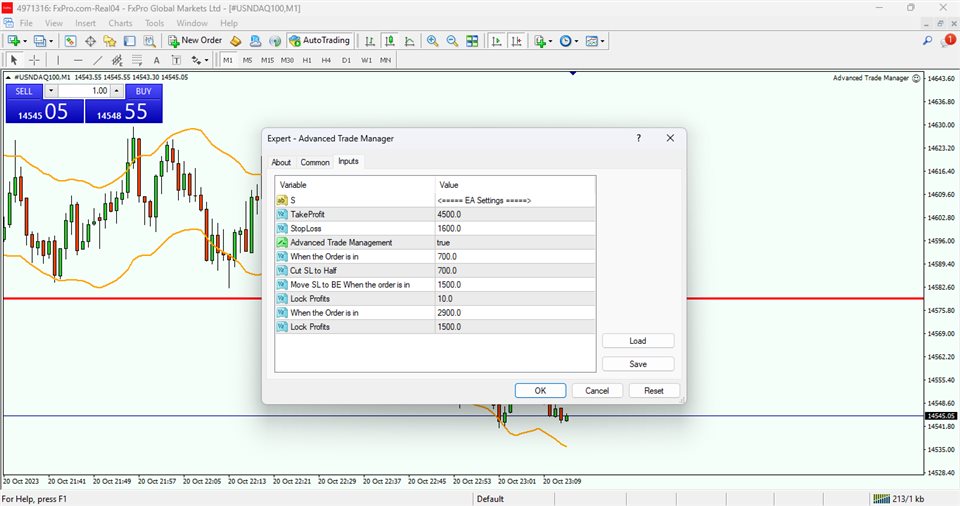This screenshot has width=960, height=506.
Task: Open the Signals person icon
Action: click(x=255, y=41)
